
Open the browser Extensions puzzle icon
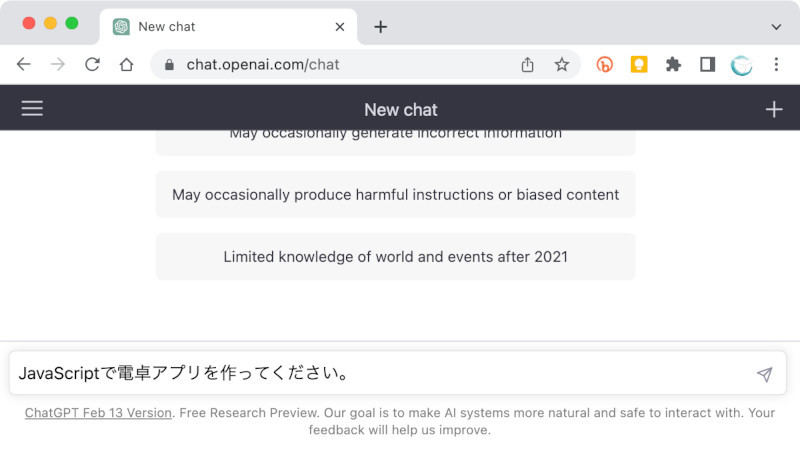tap(673, 65)
